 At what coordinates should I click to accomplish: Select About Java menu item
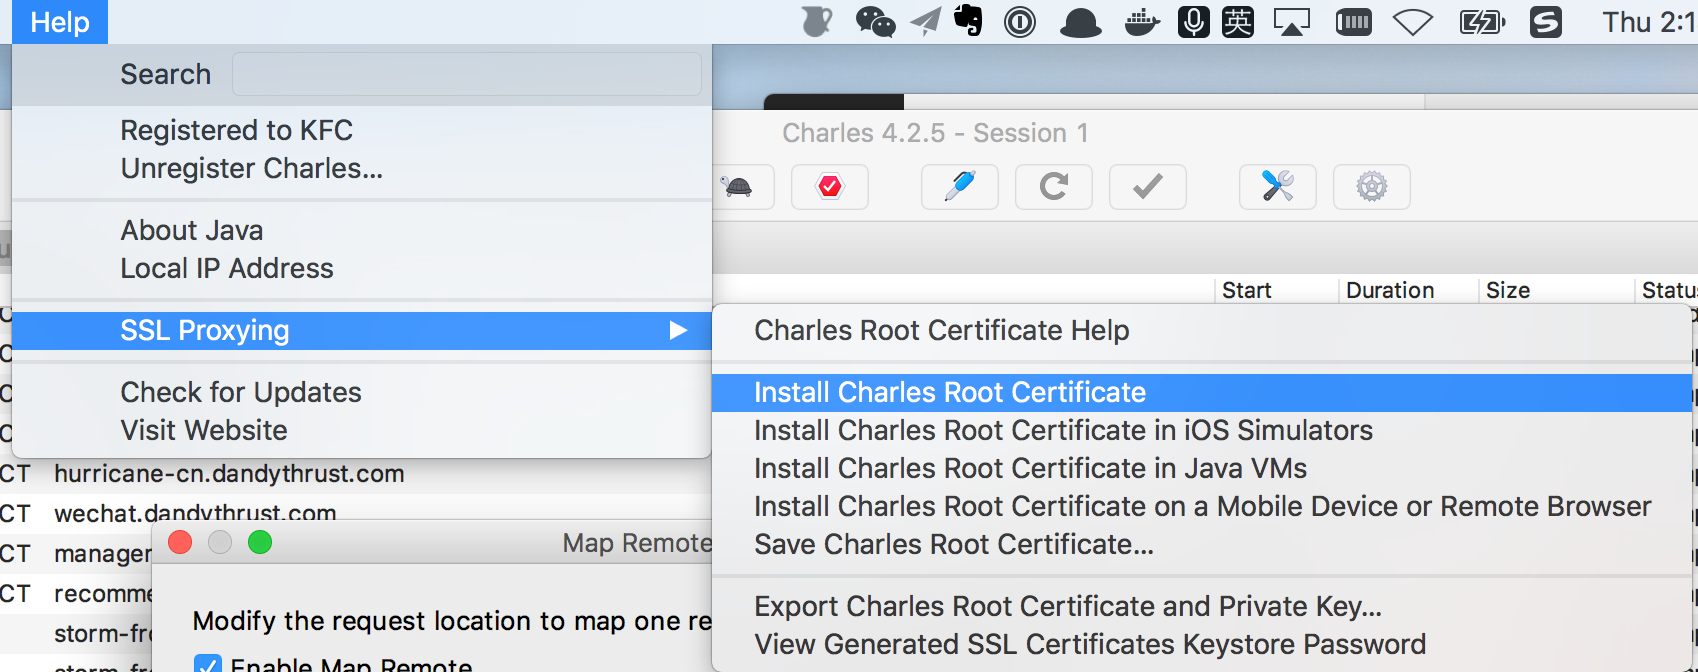361,230
